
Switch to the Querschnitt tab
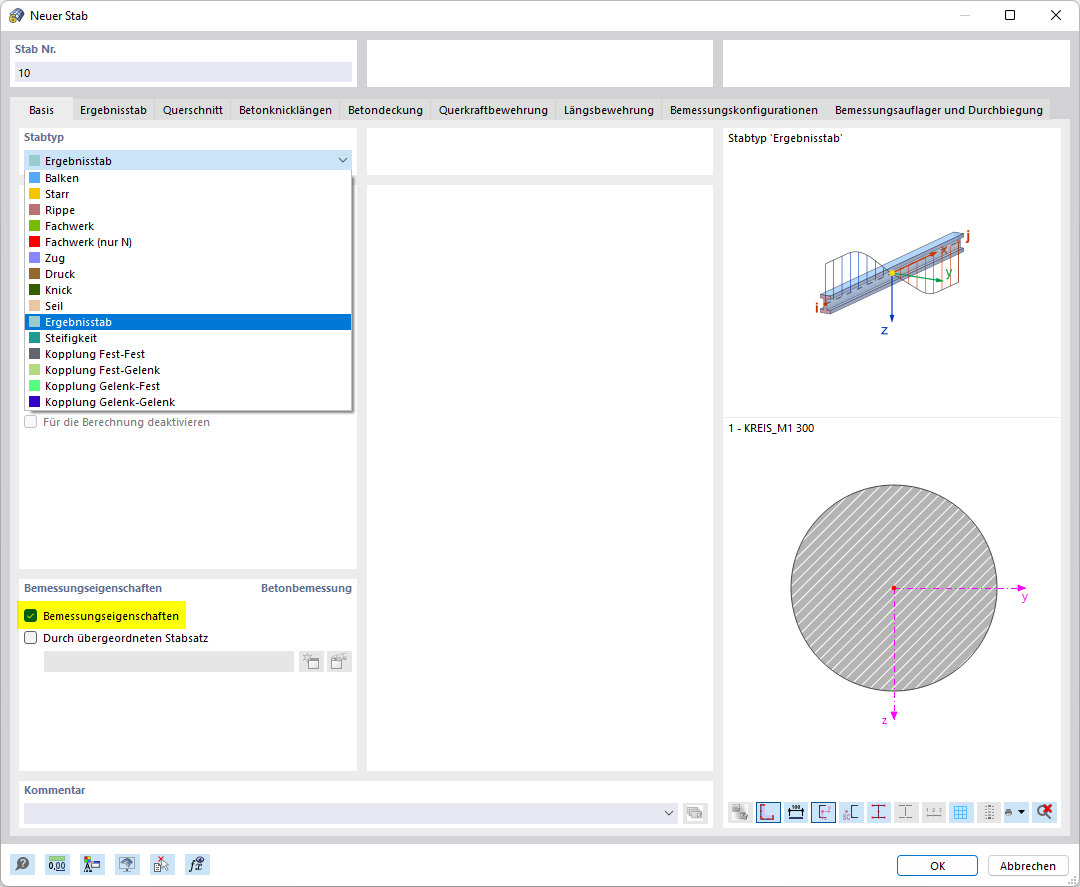coord(193,110)
